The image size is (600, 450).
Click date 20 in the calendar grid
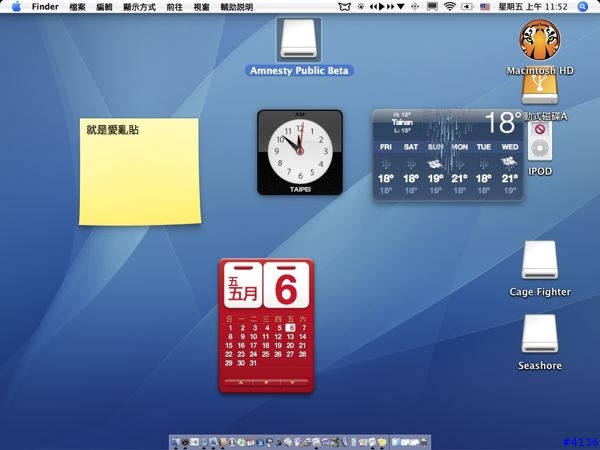(x=290, y=346)
